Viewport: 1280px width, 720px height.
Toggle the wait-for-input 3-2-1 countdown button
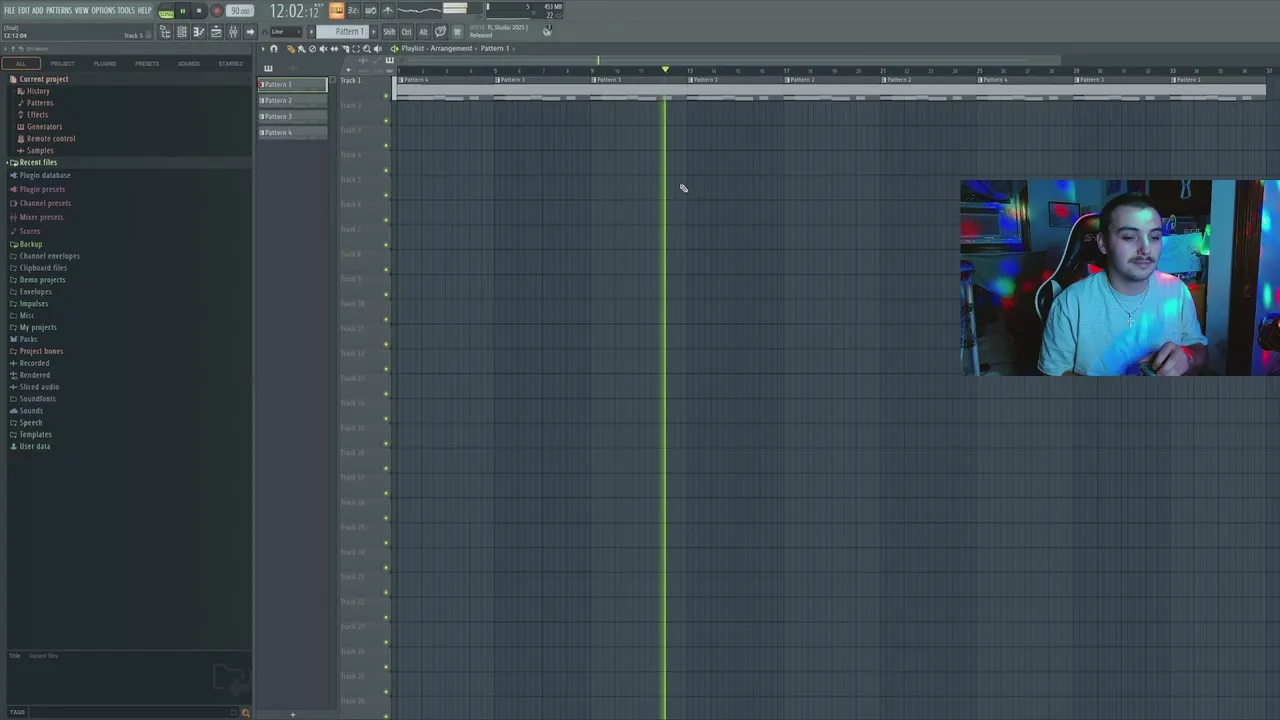coord(354,11)
